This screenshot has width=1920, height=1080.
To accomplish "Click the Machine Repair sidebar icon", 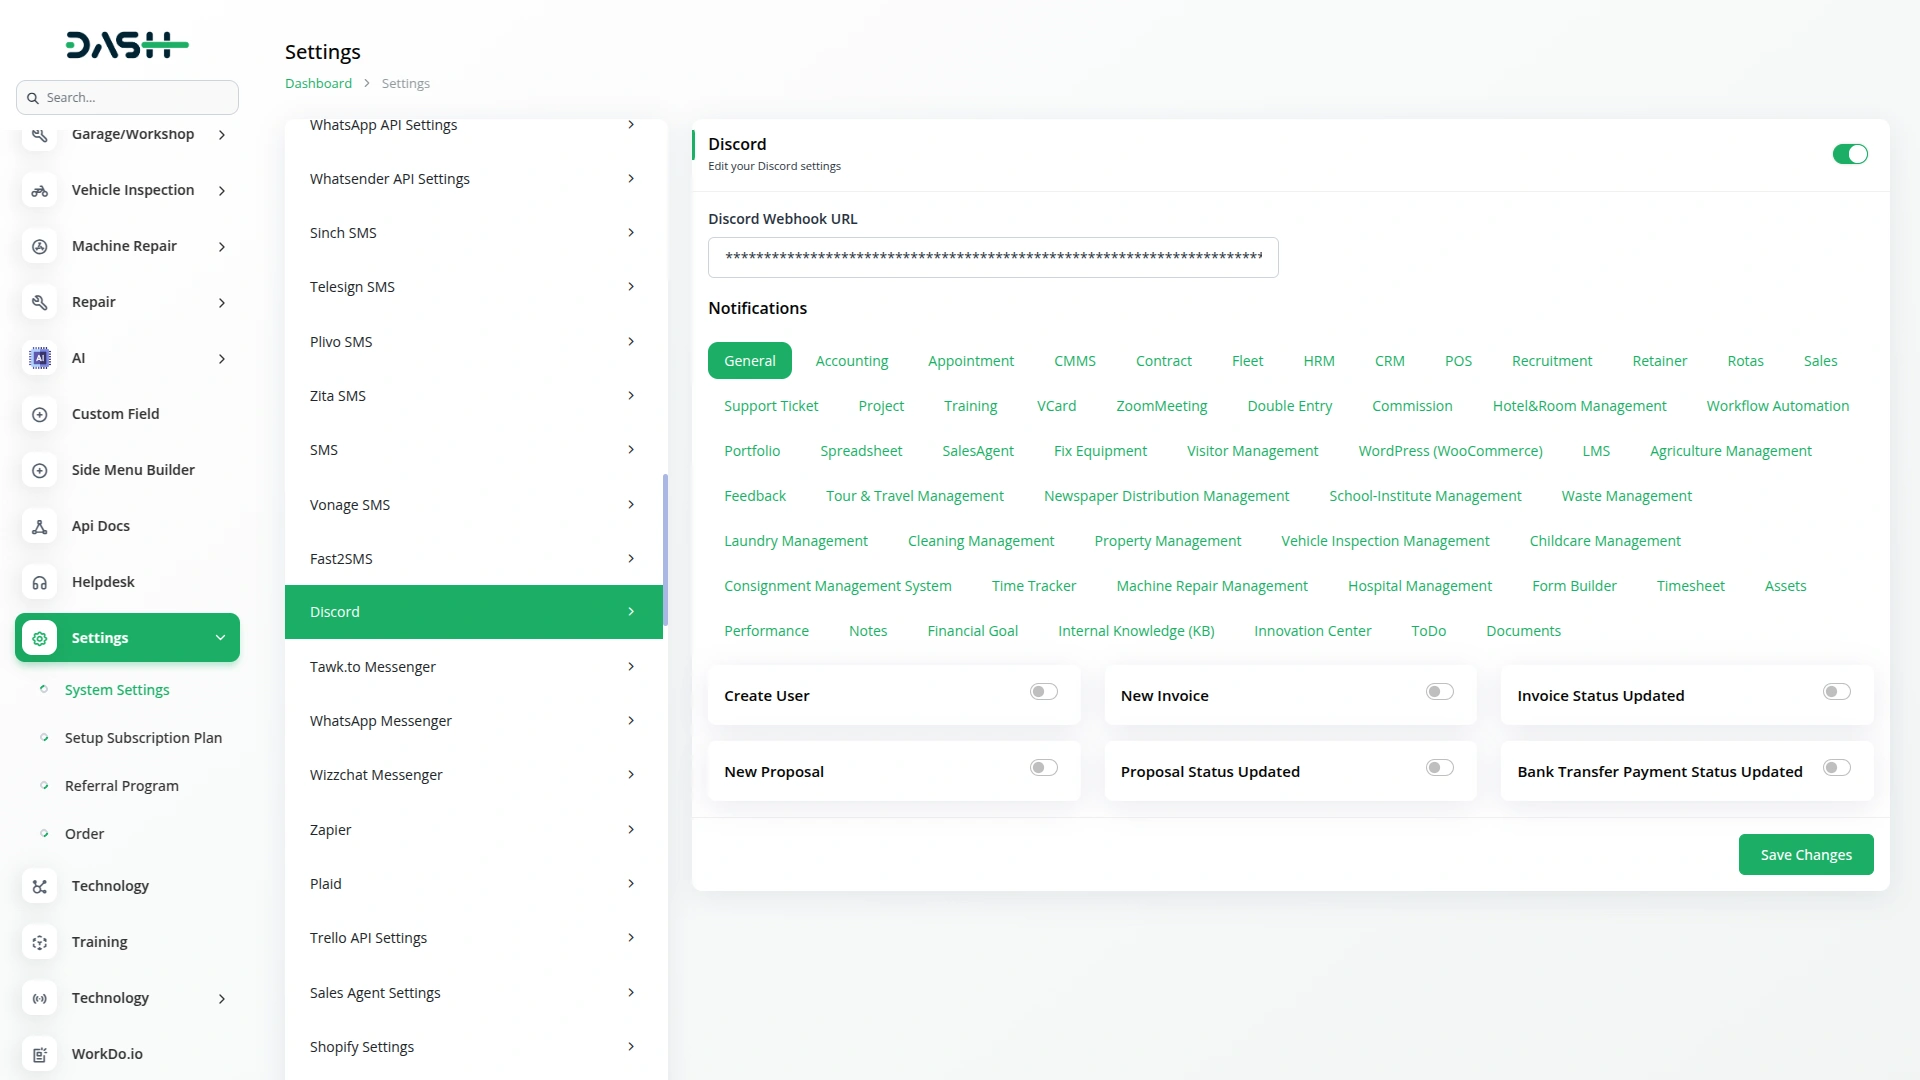I will pos(40,247).
